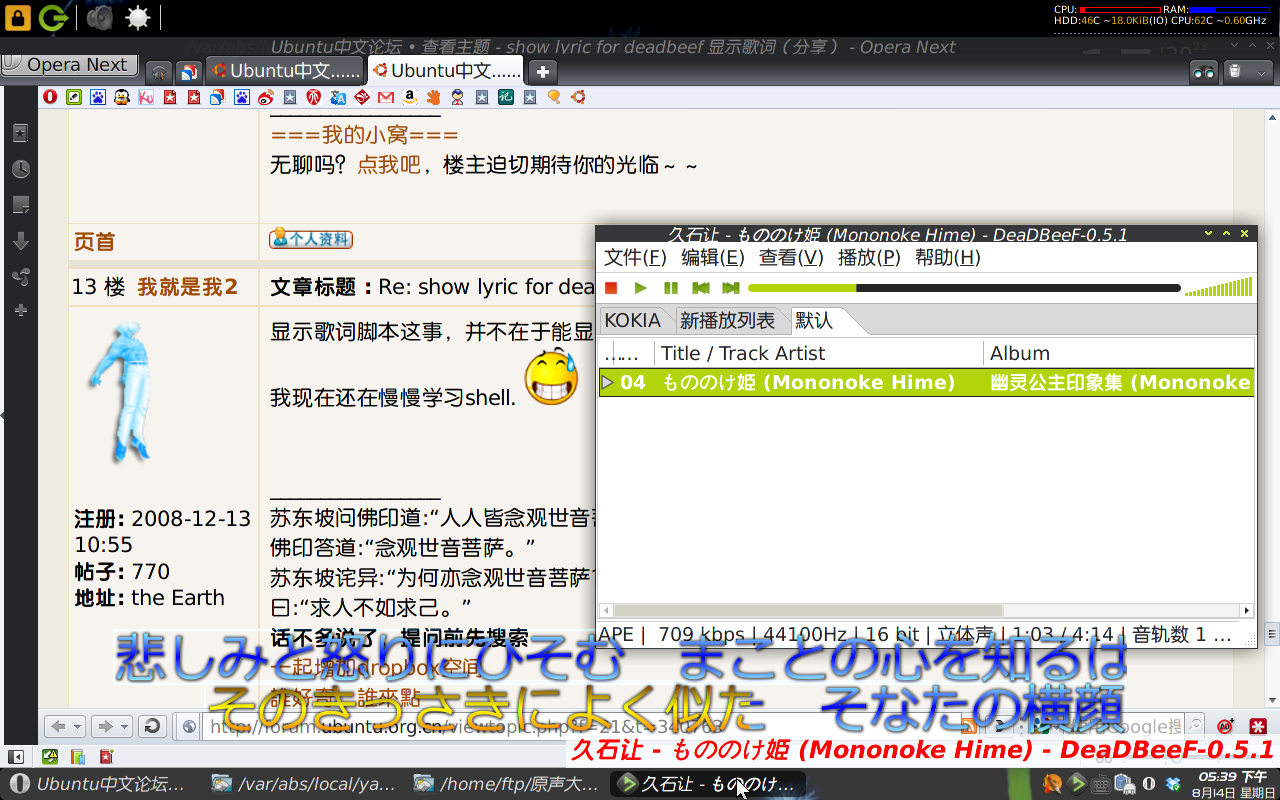Open the 帮助(H) menu in DeaDBeeF
1280x800 pixels.
click(947, 258)
